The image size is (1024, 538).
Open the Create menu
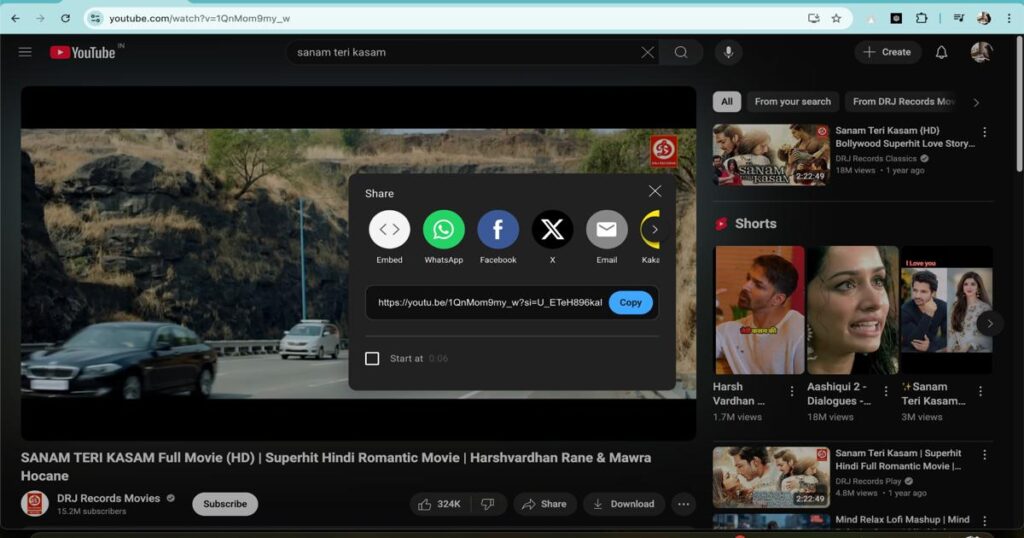[887, 52]
